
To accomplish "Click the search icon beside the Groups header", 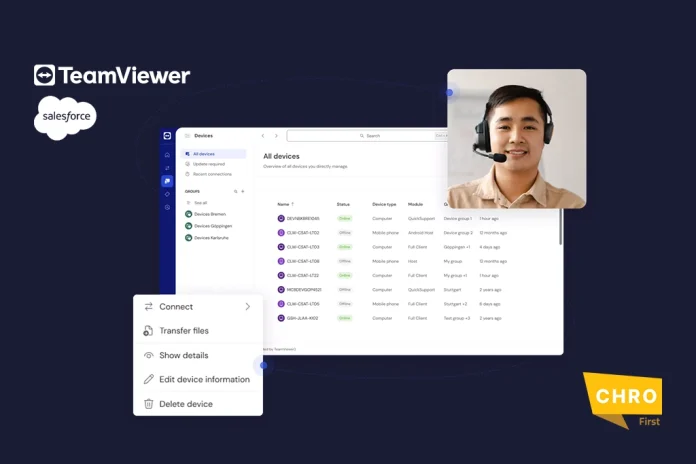I will click(235, 190).
